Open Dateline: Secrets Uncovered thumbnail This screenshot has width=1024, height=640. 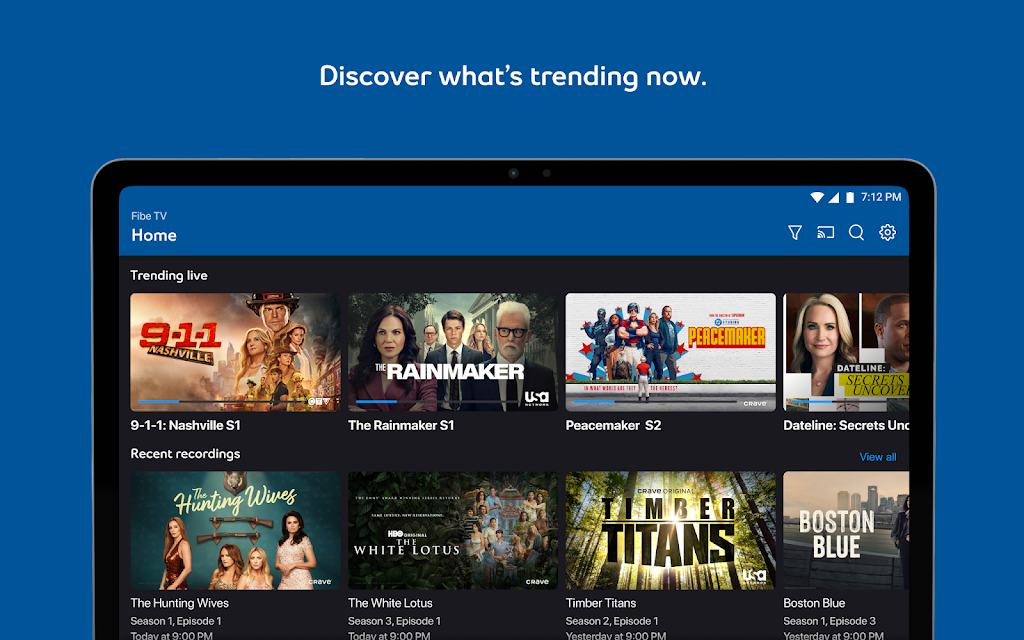pos(846,352)
